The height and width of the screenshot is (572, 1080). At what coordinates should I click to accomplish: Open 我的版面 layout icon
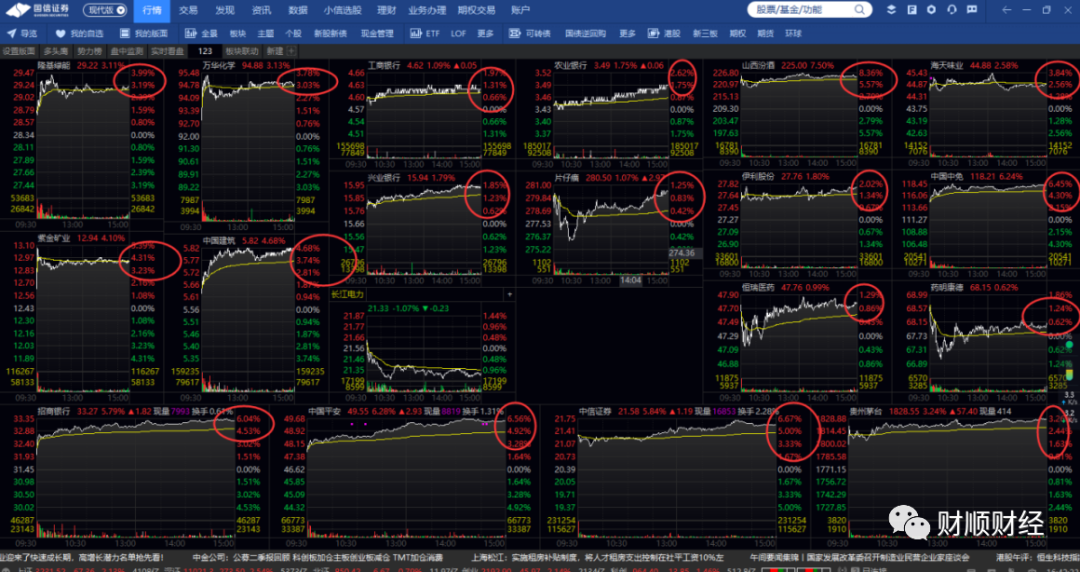[x=125, y=33]
